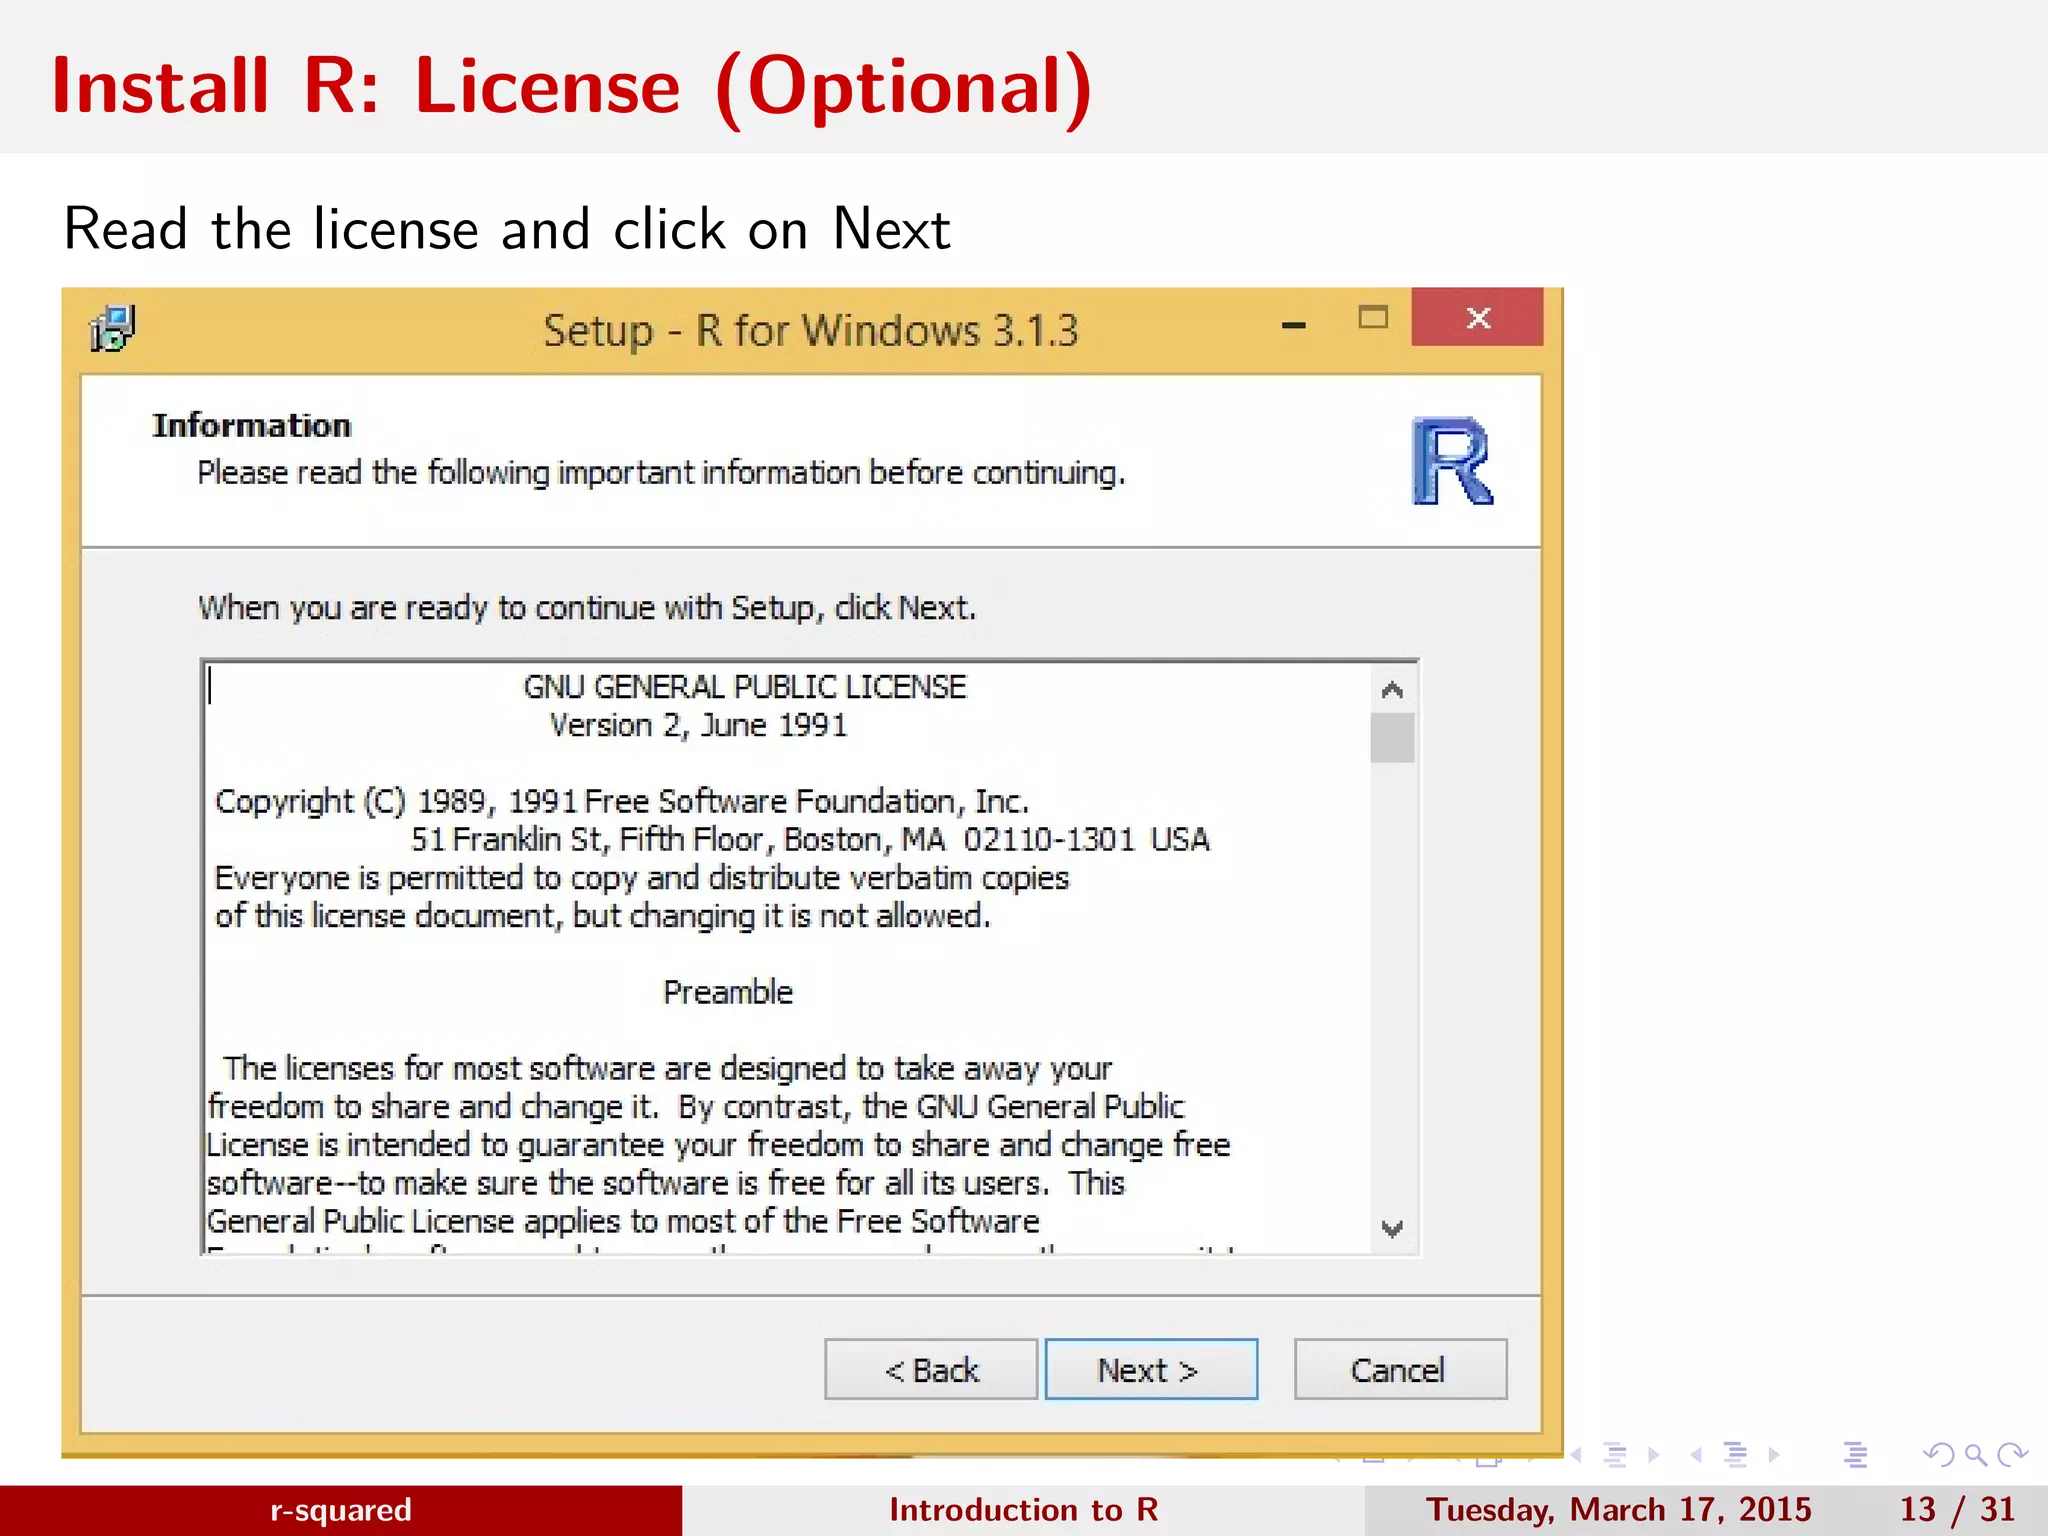Cancel the R installation
The width and height of the screenshot is (2048, 1536).
[1400, 1369]
